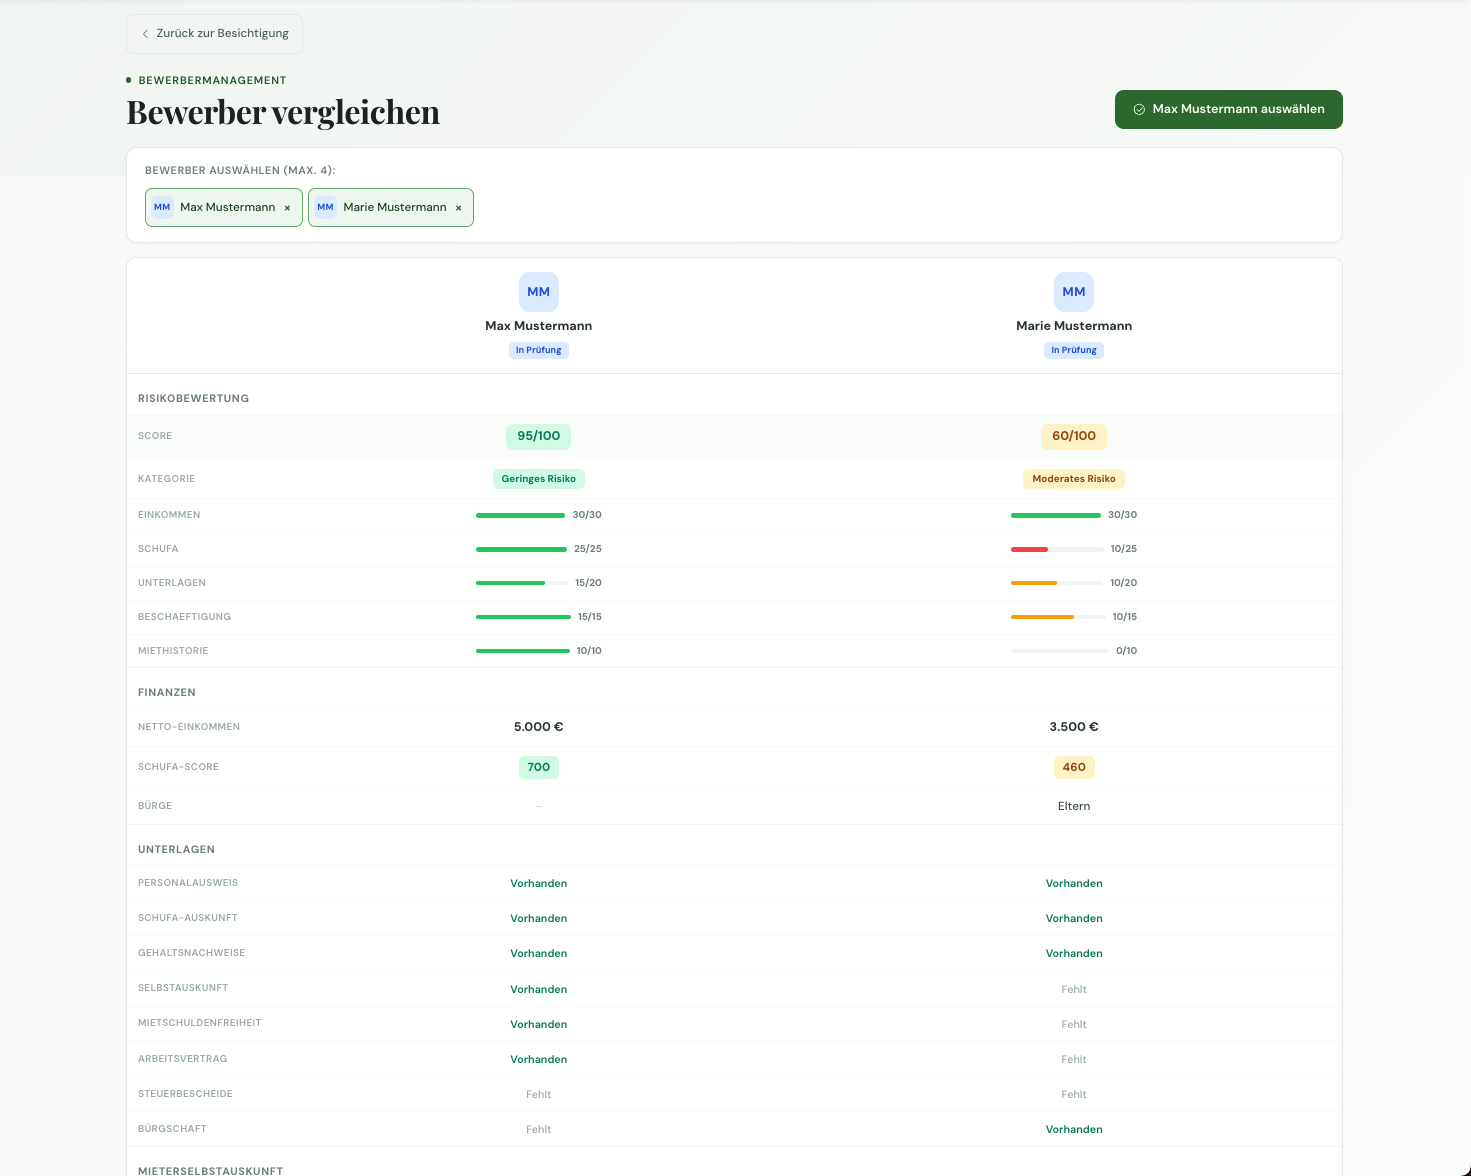Click the 60/100 score badge

[x=1073, y=436]
